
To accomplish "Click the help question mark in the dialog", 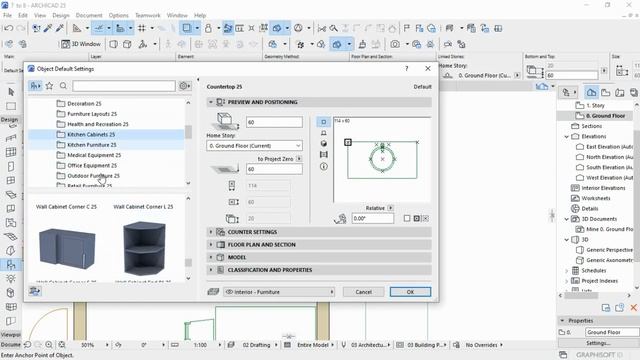I will point(407,69).
